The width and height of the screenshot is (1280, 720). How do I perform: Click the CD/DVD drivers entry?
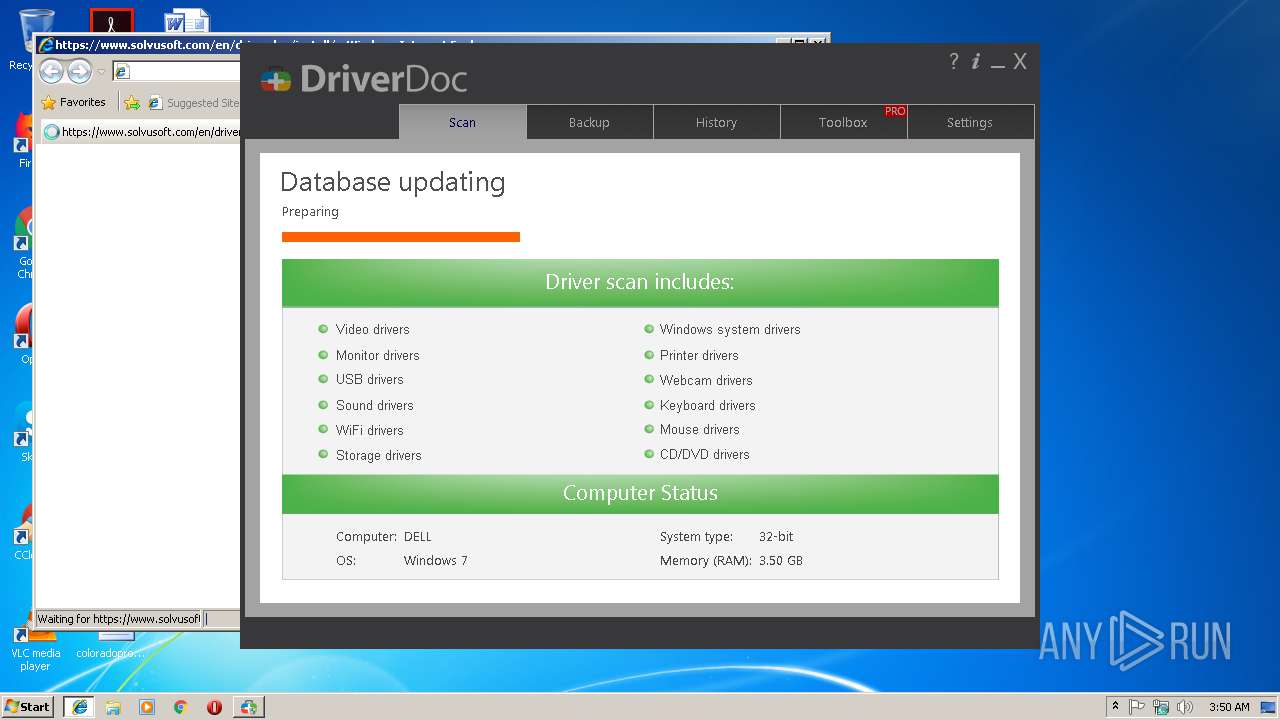click(704, 454)
